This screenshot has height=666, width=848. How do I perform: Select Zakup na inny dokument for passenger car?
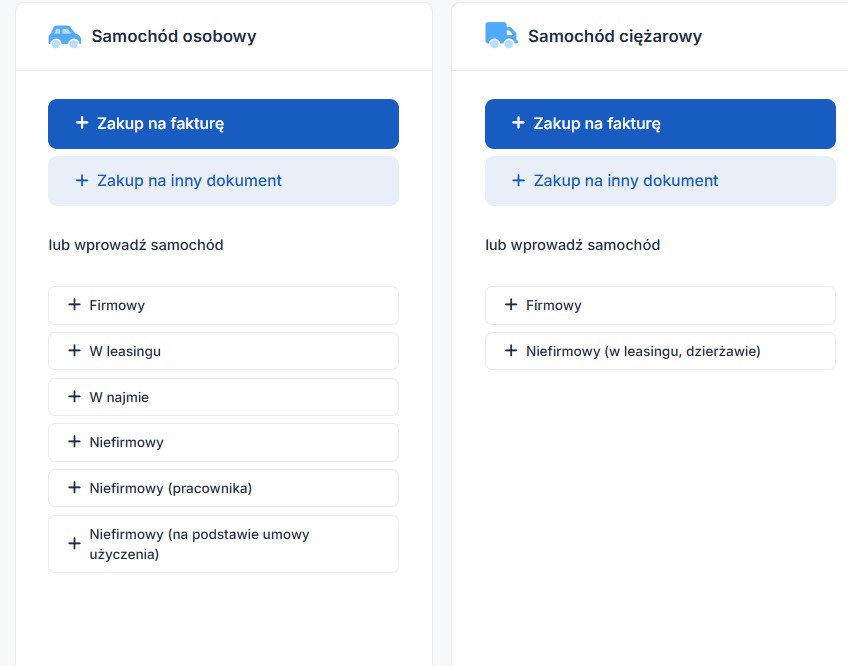223,181
